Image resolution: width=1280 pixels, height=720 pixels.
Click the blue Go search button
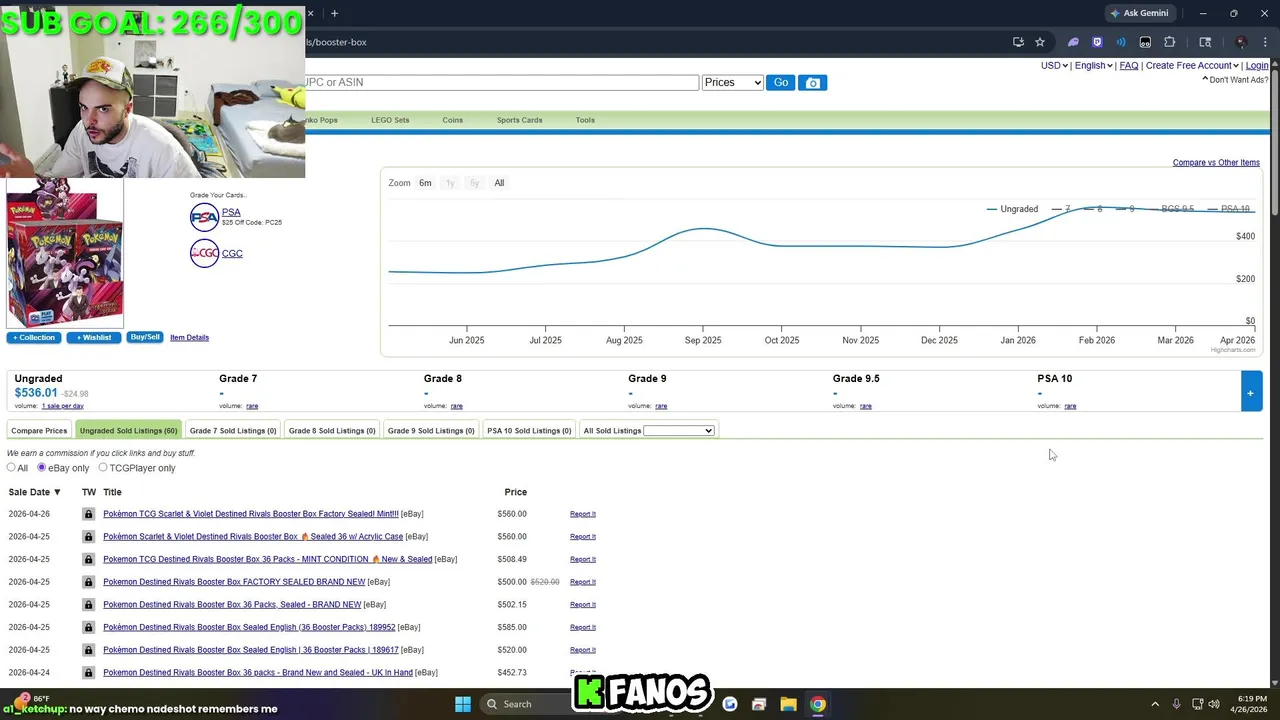point(781,83)
